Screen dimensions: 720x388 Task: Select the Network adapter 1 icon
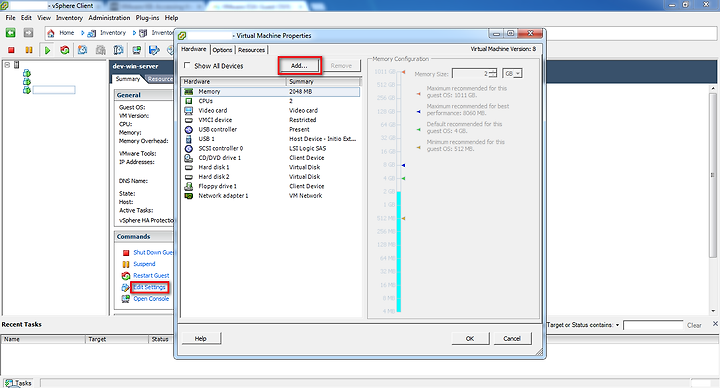click(x=188, y=196)
